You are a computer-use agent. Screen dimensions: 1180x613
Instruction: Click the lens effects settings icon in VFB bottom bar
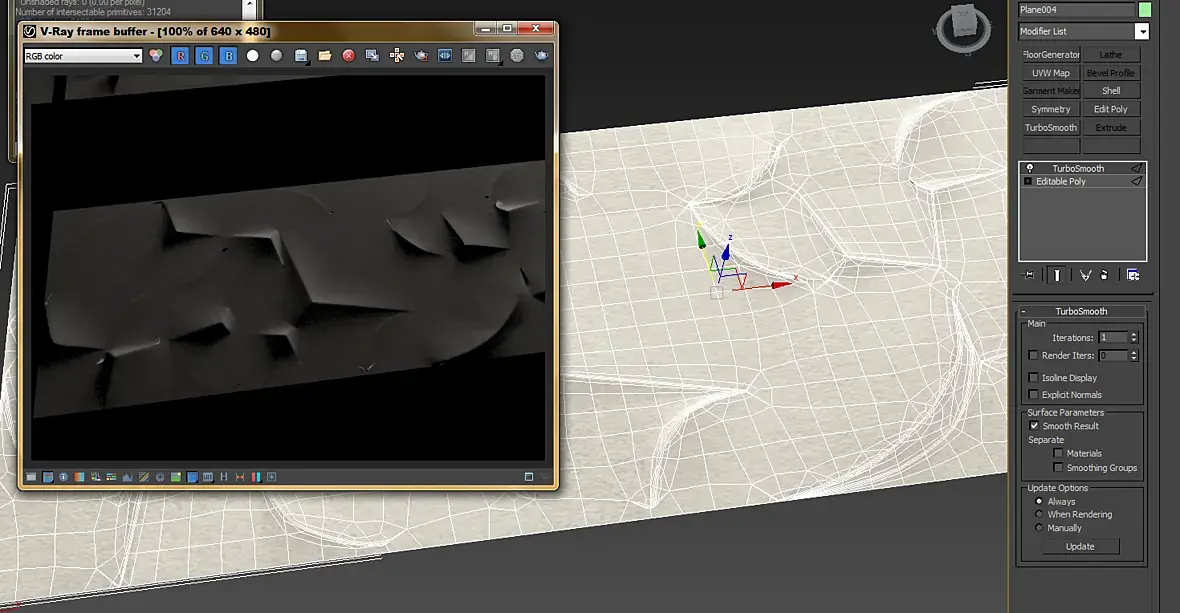[272, 477]
